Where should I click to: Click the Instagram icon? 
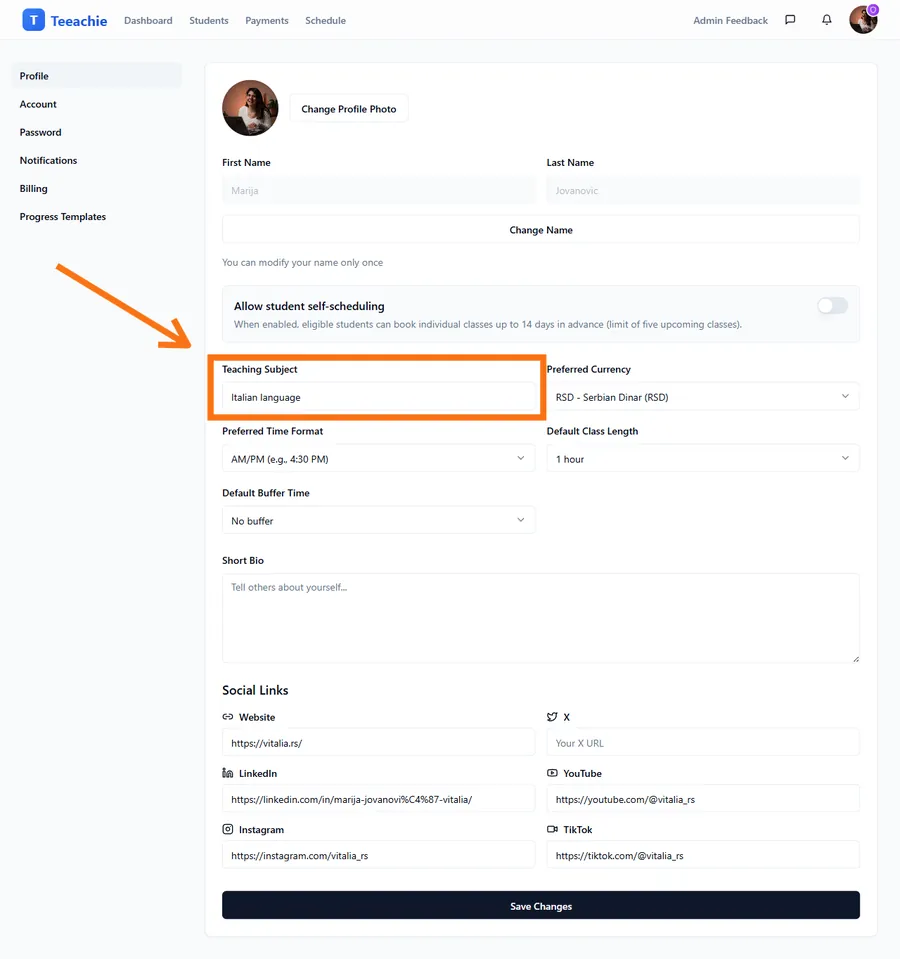point(227,829)
